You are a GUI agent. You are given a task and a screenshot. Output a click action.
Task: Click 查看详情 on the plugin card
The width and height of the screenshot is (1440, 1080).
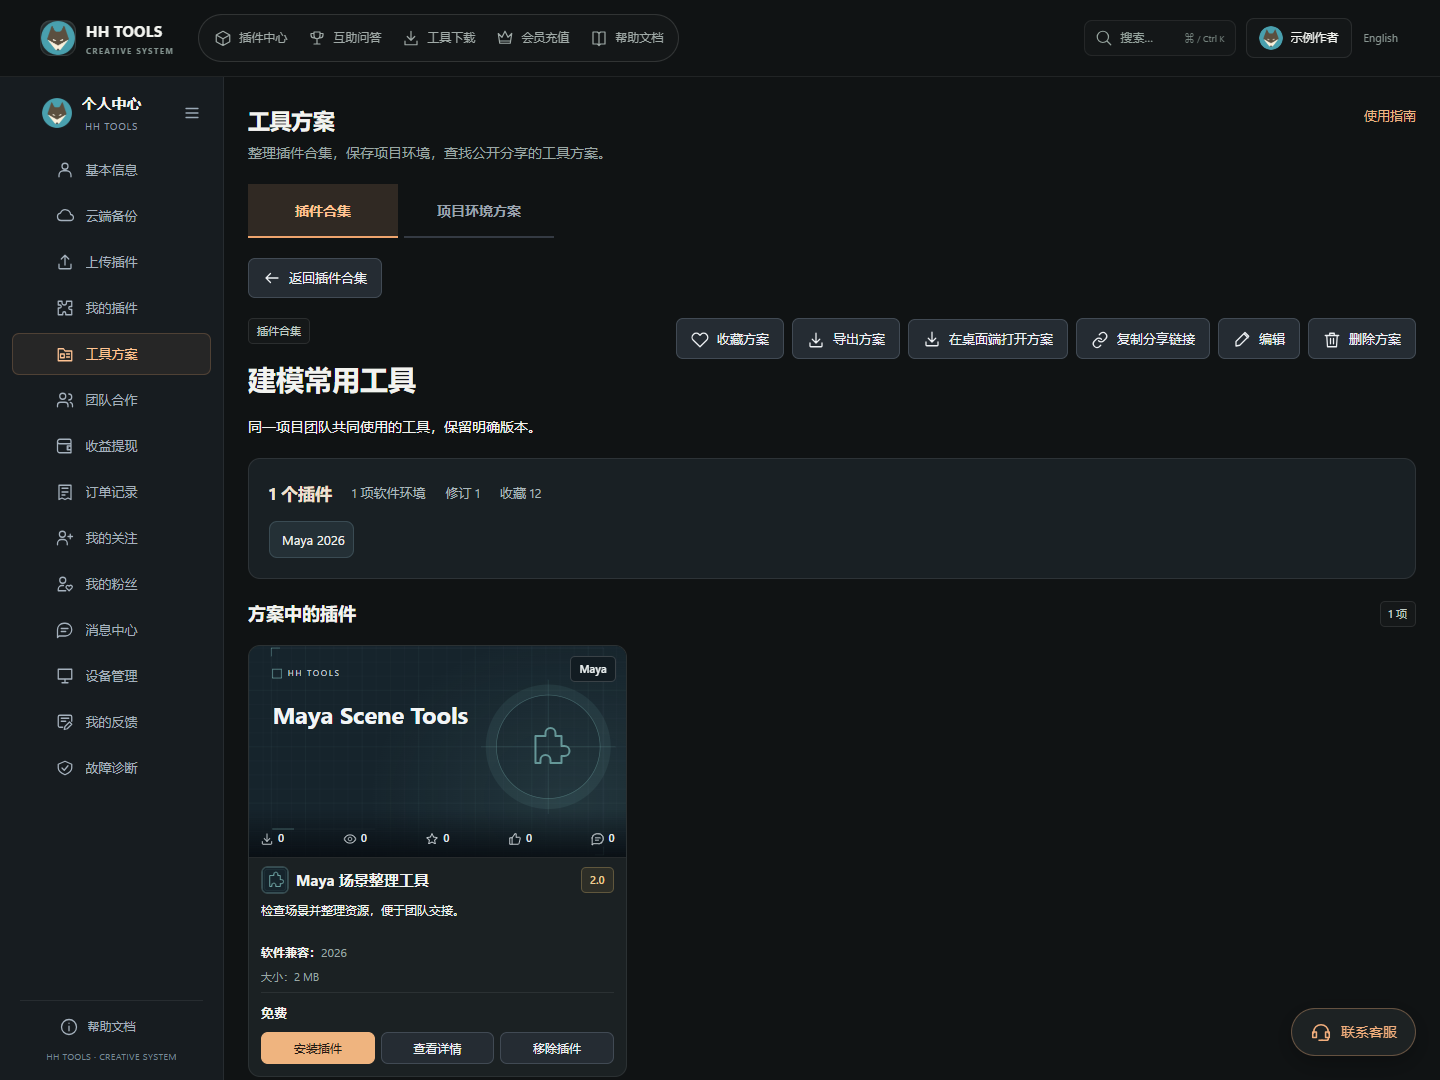tap(437, 1048)
